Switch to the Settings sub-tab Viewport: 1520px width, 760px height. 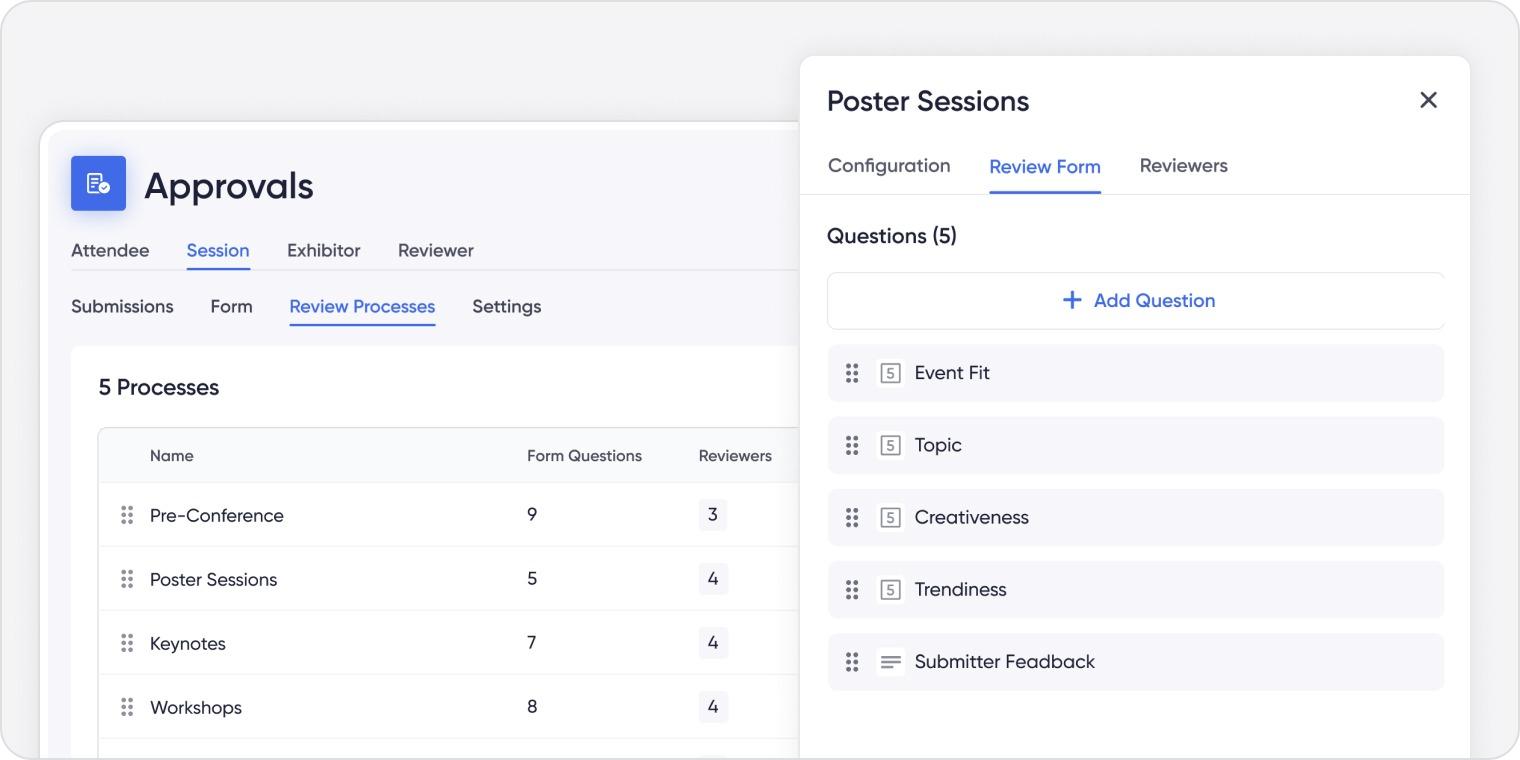[x=506, y=306]
